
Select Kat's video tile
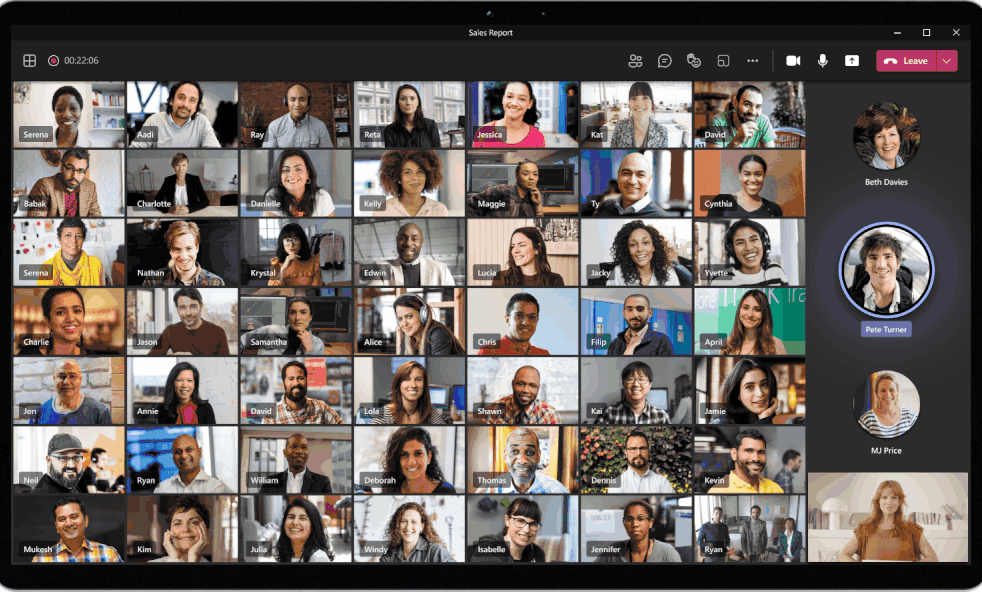click(x=636, y=114)
